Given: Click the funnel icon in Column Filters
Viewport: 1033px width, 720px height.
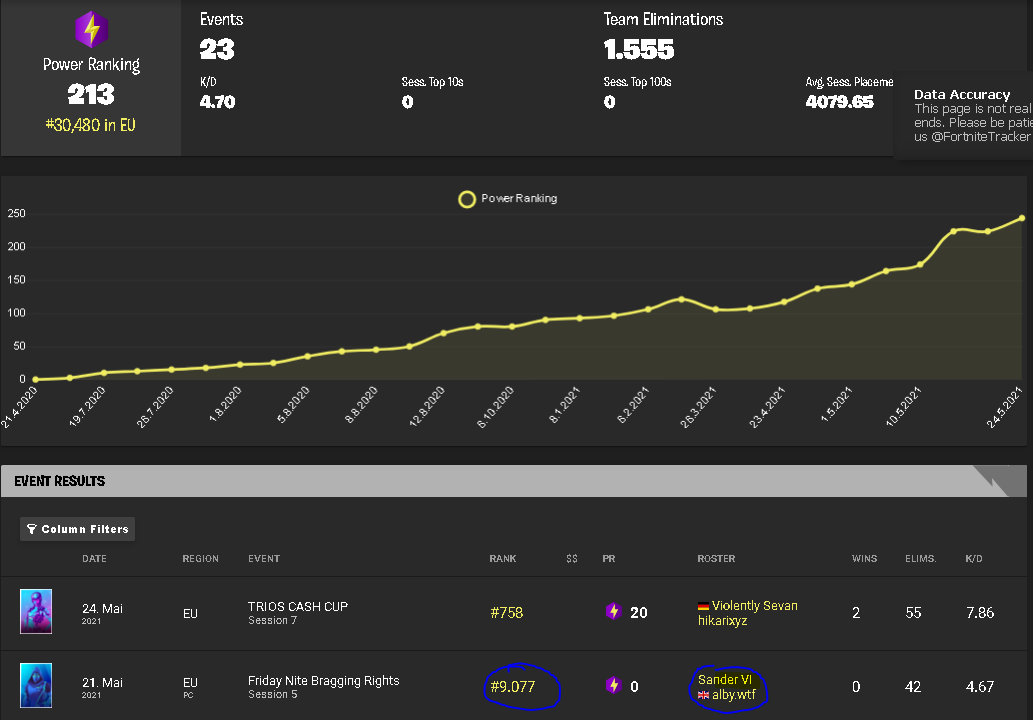Looking at the screenshot, I should tap(32, 529).
